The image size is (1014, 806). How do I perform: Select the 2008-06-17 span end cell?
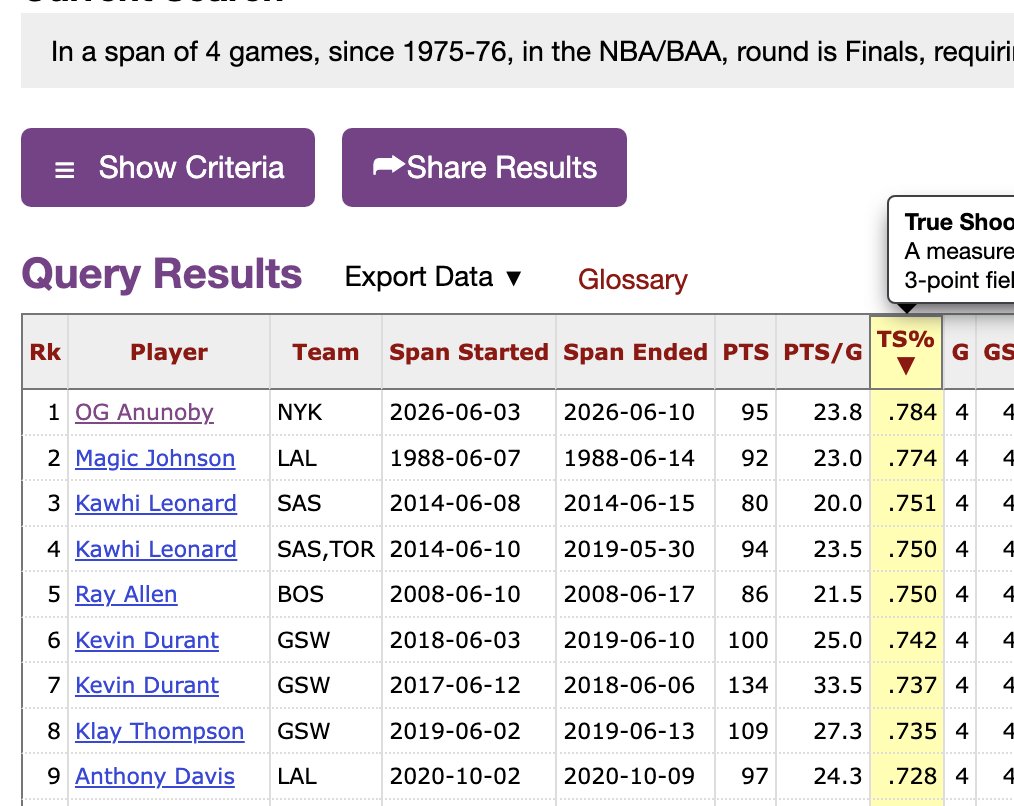(x=635, y=594)
